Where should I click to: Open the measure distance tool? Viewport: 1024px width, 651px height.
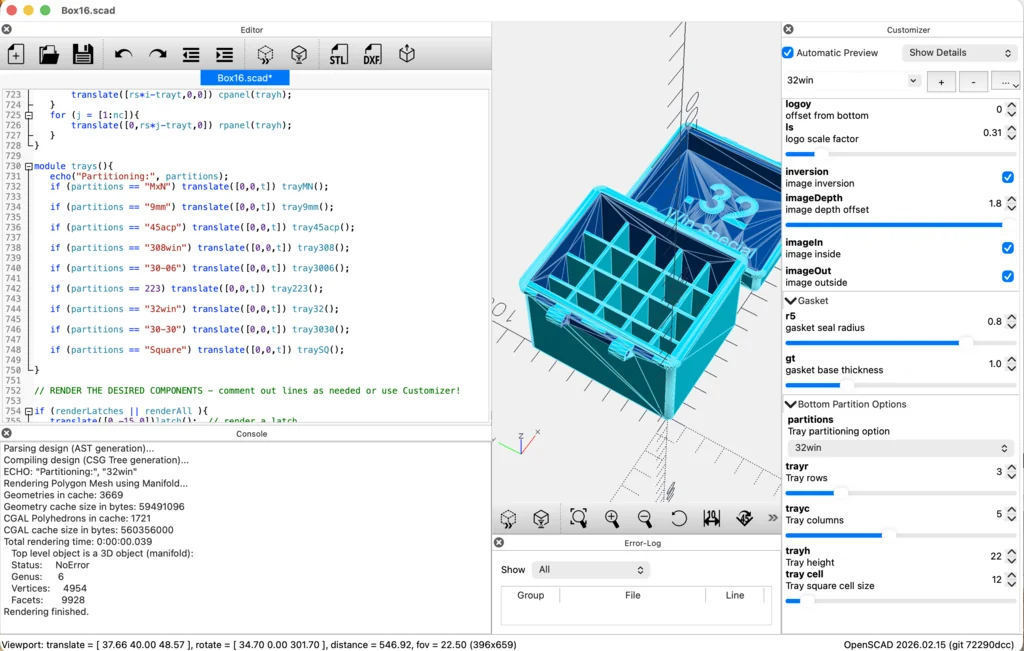tap(712, 519)
